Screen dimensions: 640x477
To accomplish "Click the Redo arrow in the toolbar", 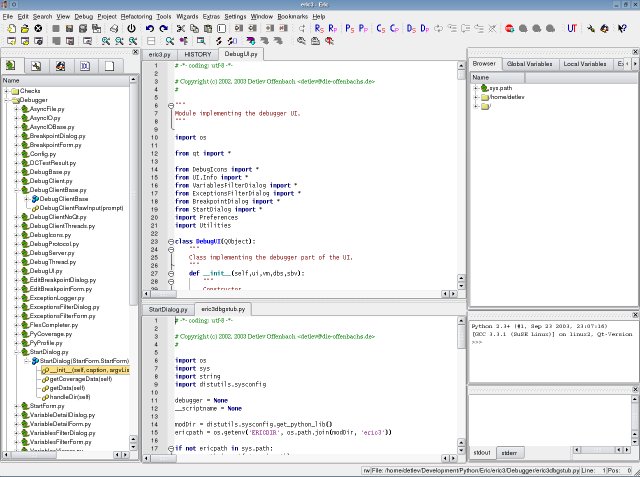I will 164,28.
